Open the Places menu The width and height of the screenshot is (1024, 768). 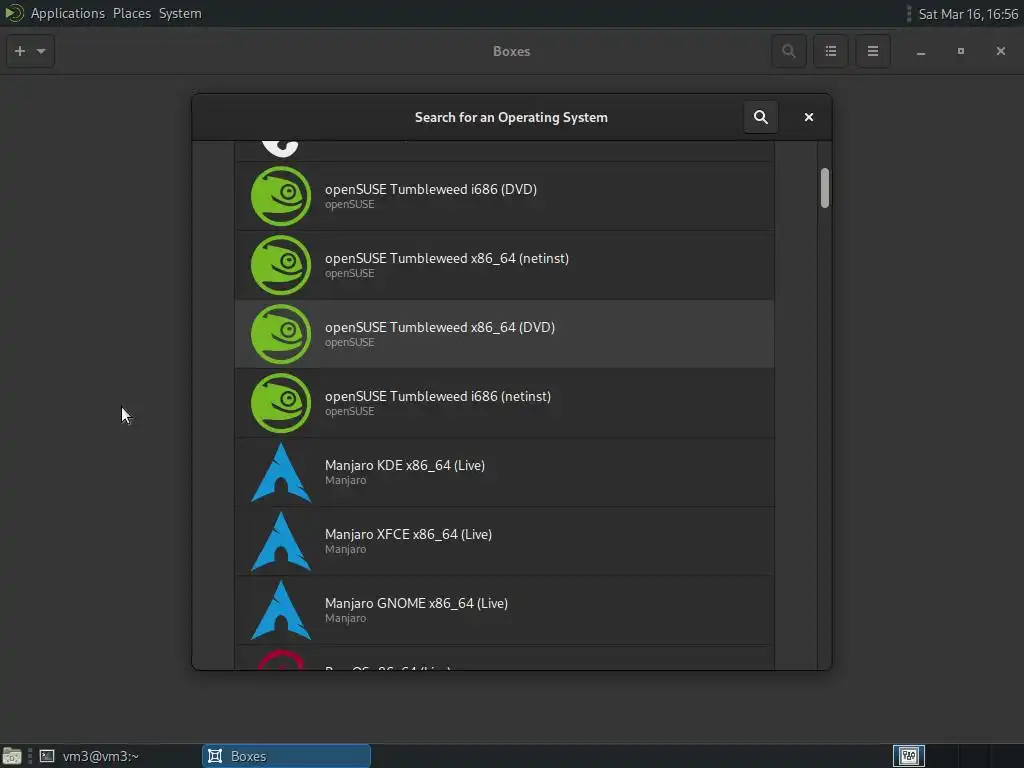[131, 13]
